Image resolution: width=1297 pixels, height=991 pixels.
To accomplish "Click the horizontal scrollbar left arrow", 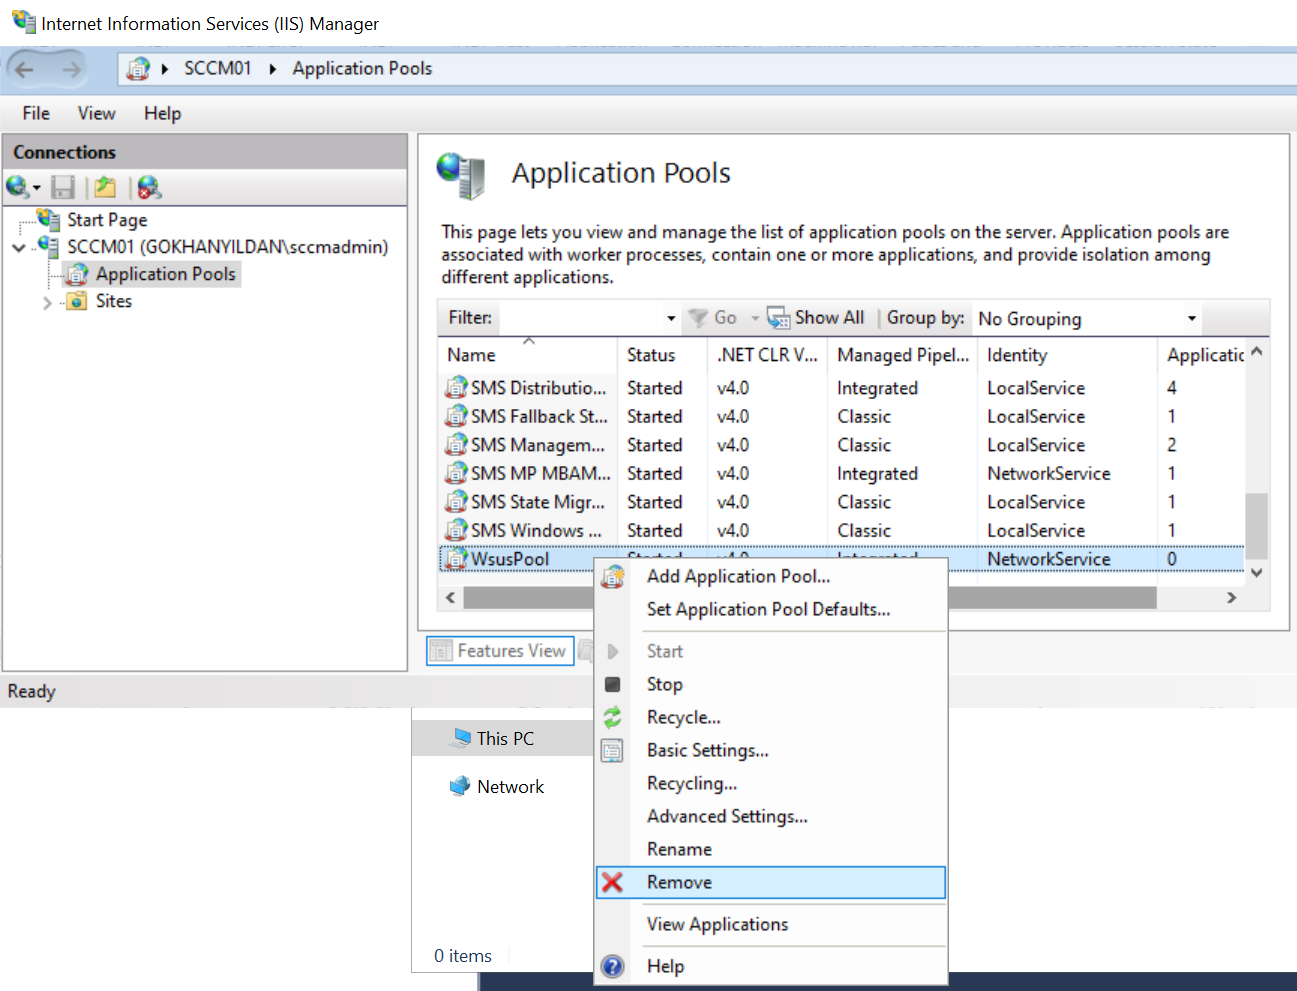I will pos(450,597).
